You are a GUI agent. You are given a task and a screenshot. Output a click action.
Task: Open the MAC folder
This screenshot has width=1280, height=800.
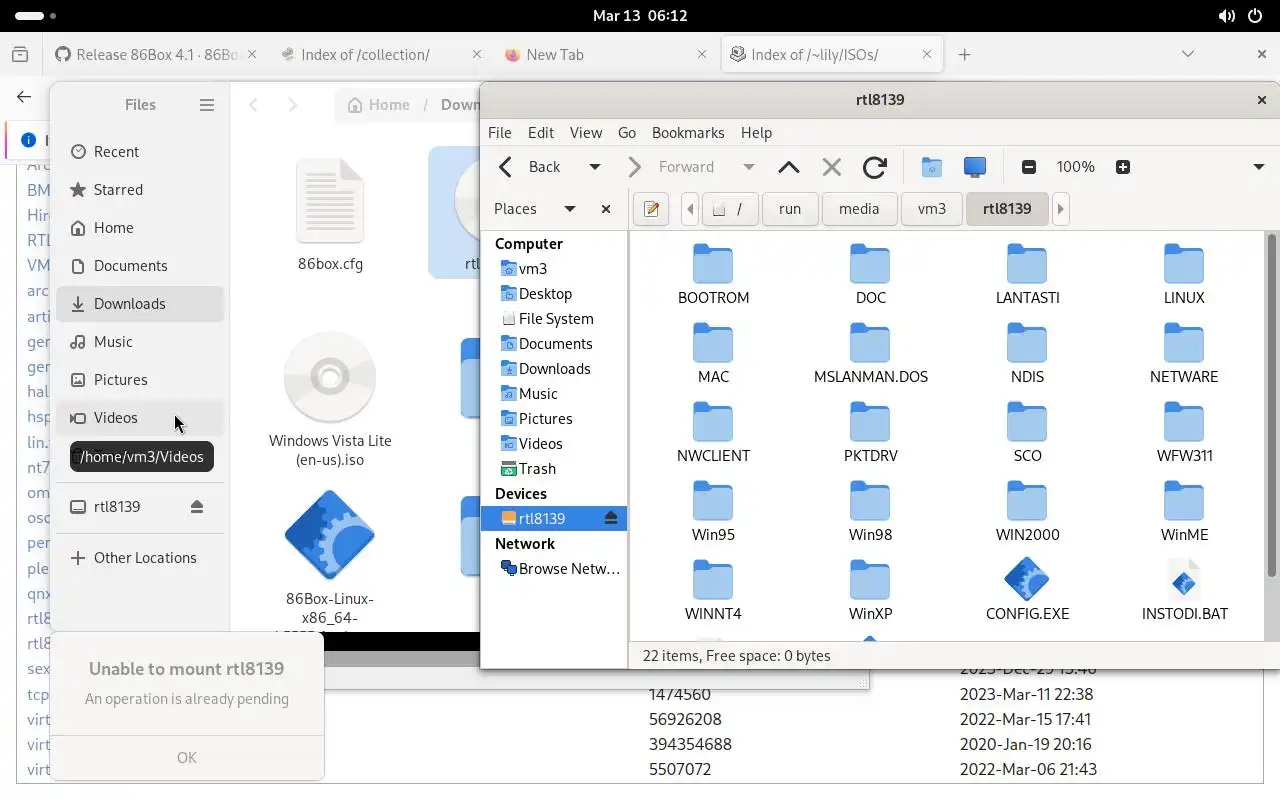[713, 353]
